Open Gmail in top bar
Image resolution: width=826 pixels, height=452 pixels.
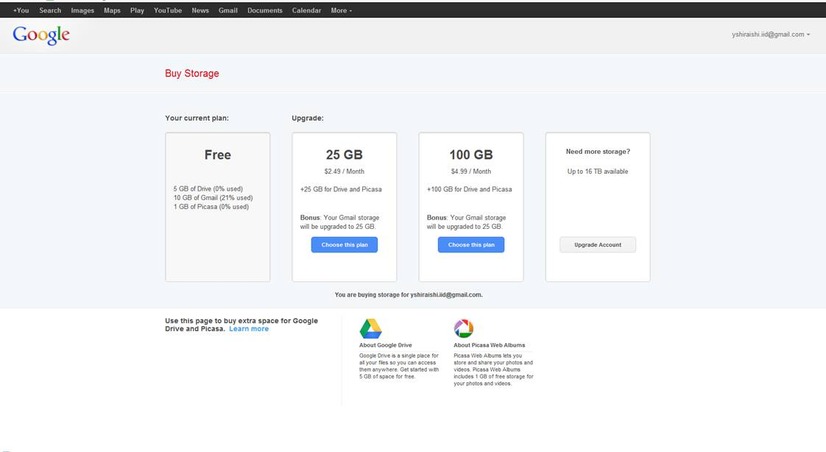(228, 10)
